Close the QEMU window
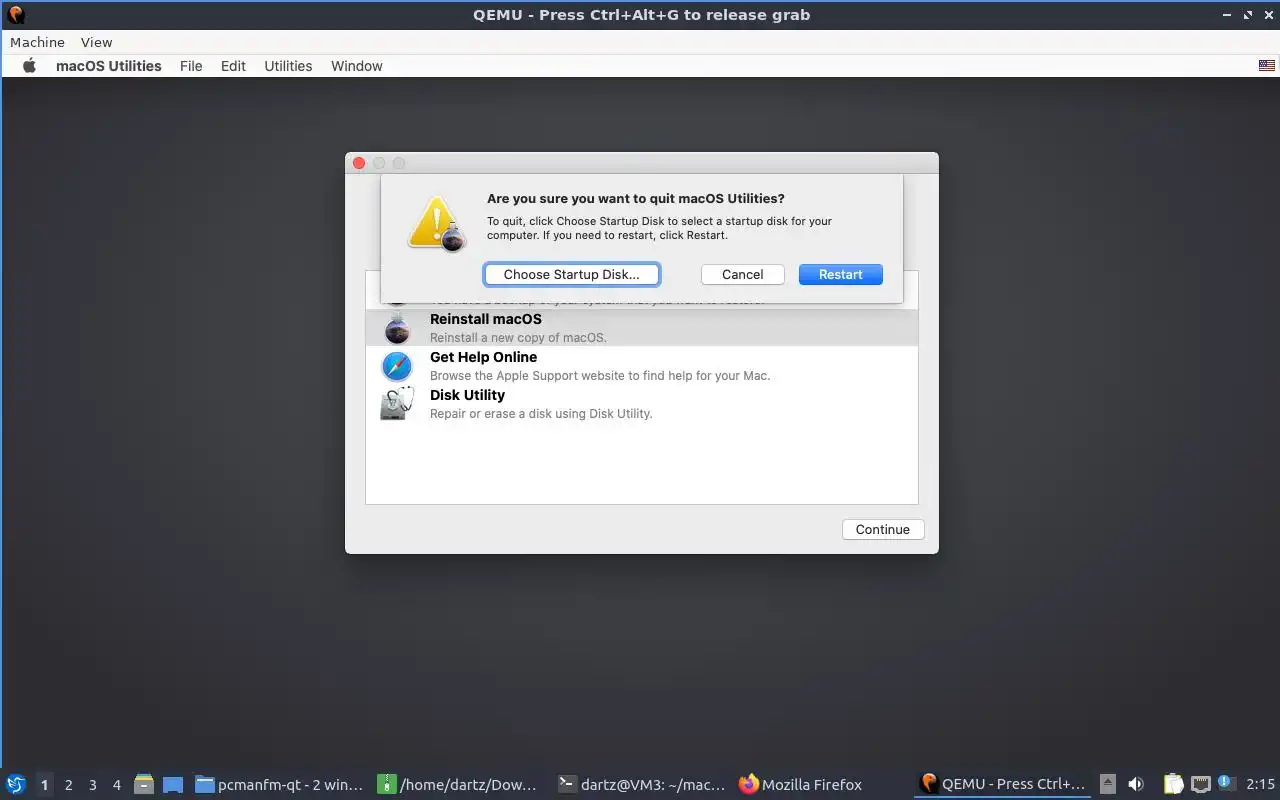This screenshot has height=800, width=1280. click(x=1267, y=15)
